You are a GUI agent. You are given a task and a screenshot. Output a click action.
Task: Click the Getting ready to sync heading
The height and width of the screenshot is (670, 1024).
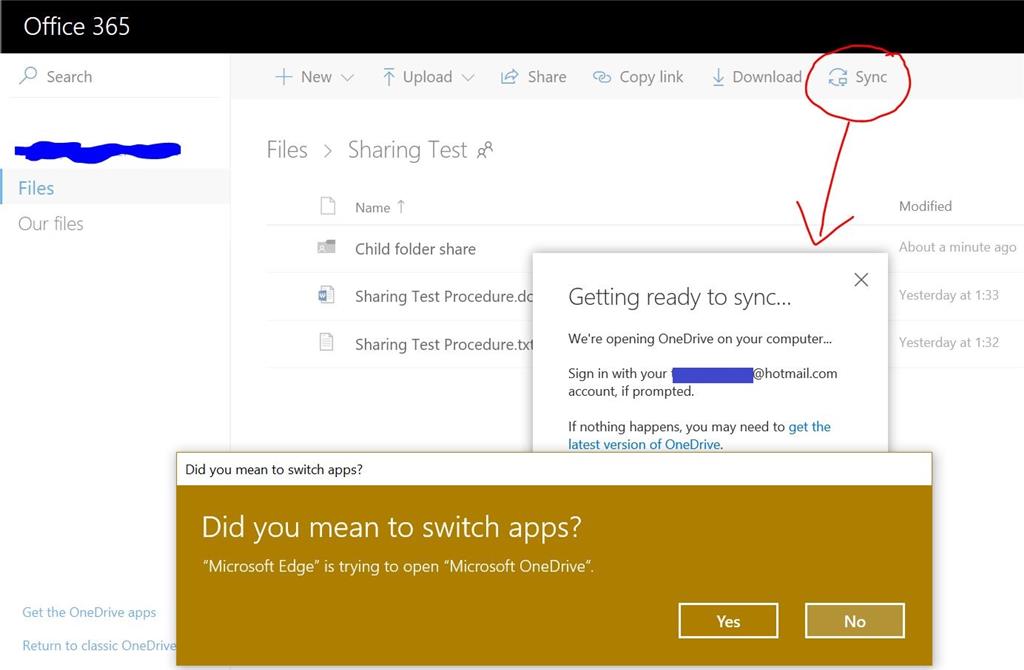pos(679,297)
